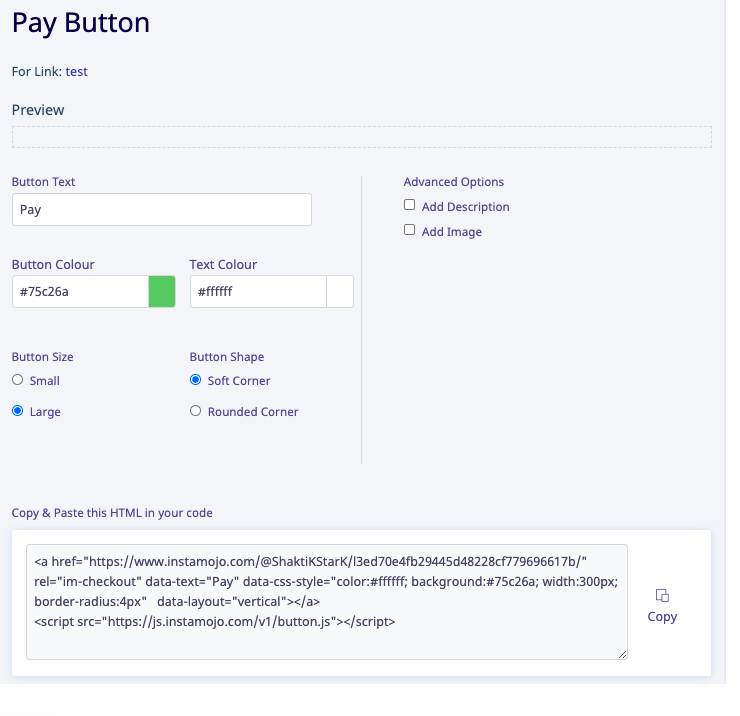Click the #ffffff text colour hex field

258,292
